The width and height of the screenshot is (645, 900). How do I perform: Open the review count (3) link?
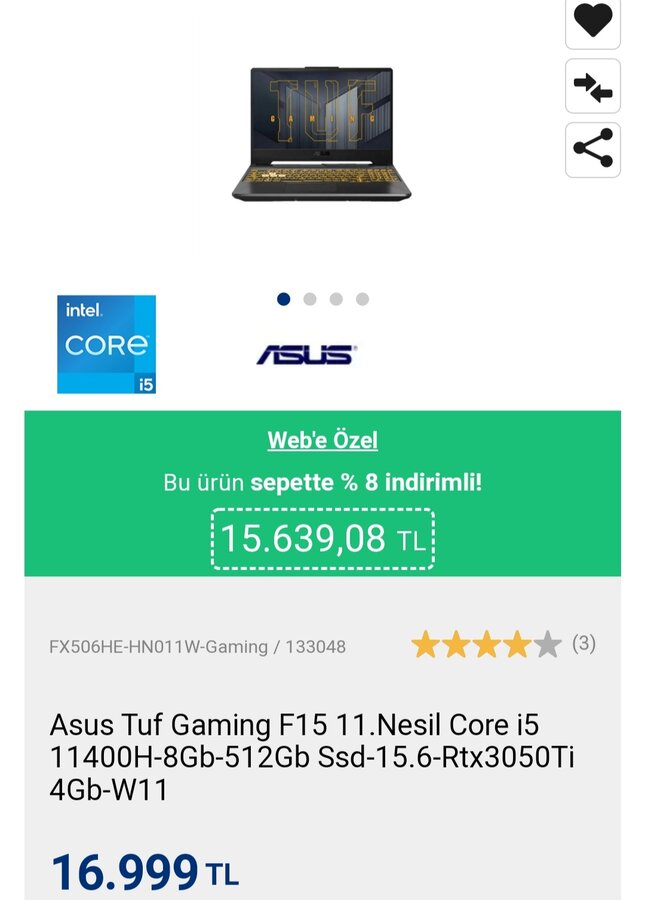(584, 643)
